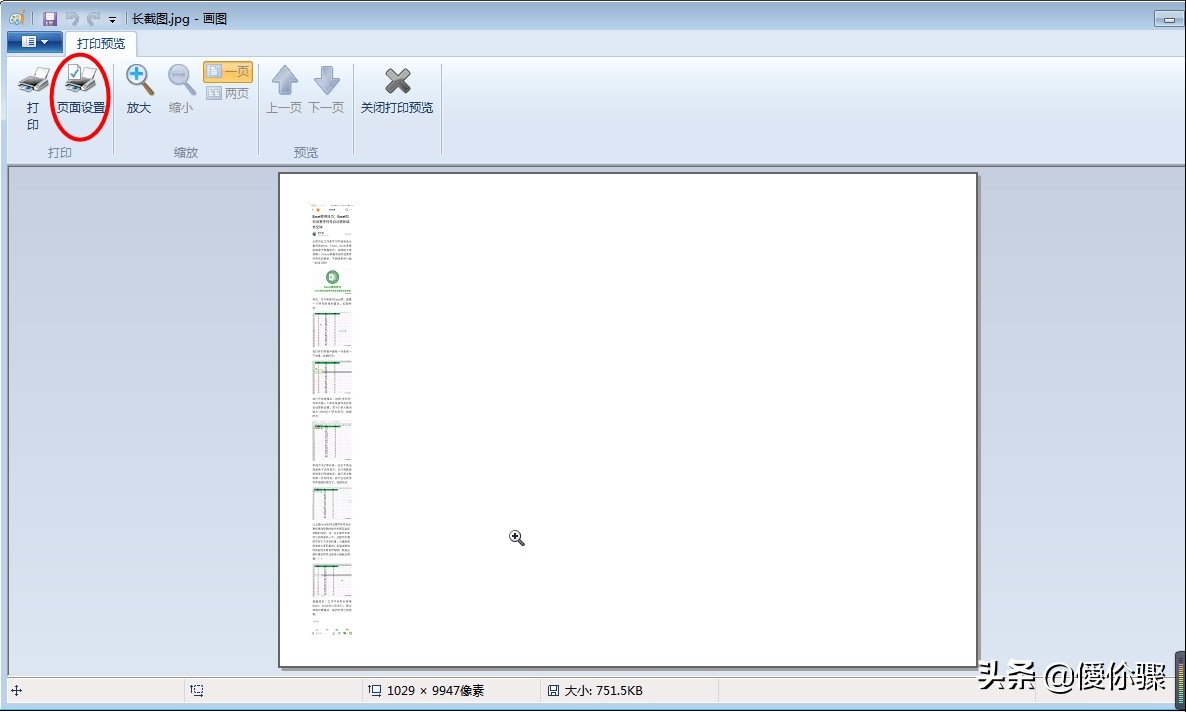Click the Save floppy disk icon
The width and height of the screenshot is (1186, 712).
point(49,19)
